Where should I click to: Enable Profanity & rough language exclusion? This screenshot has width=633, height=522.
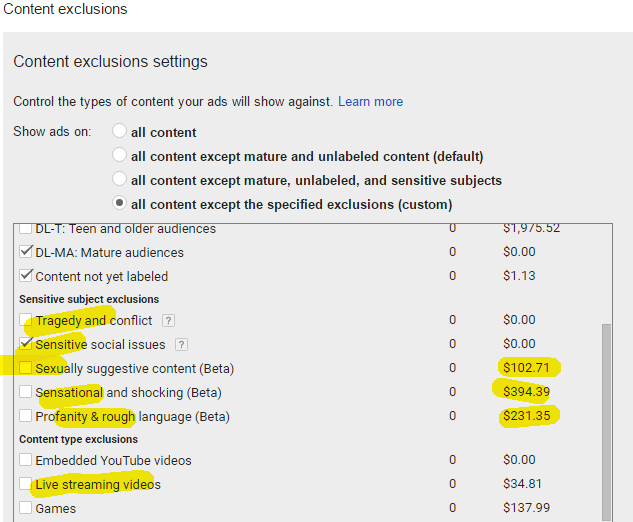[x=26, y=416]
